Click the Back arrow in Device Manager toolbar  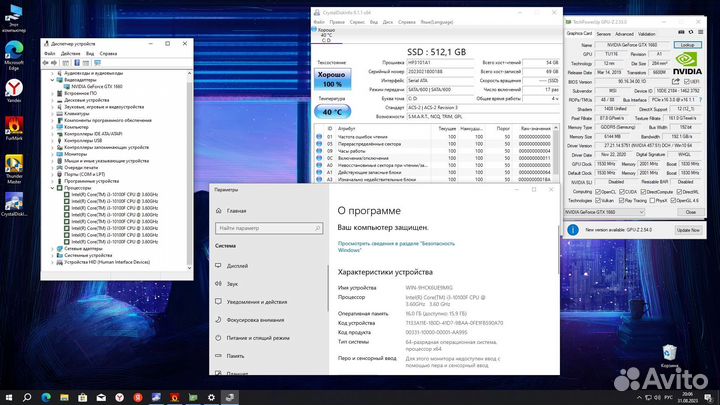pos(46,63)
